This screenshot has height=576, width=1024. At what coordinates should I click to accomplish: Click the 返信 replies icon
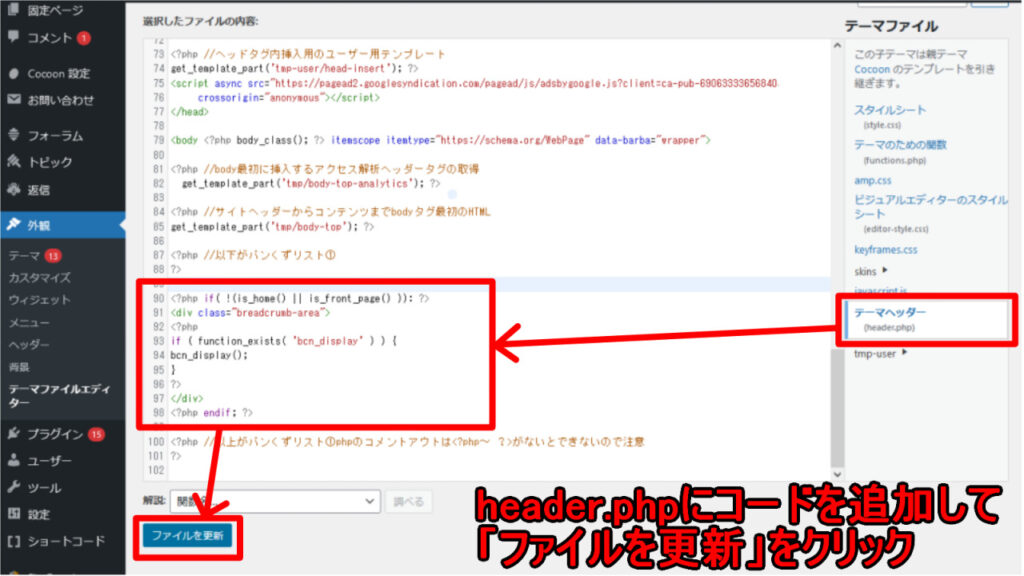(x=13, y=190)
